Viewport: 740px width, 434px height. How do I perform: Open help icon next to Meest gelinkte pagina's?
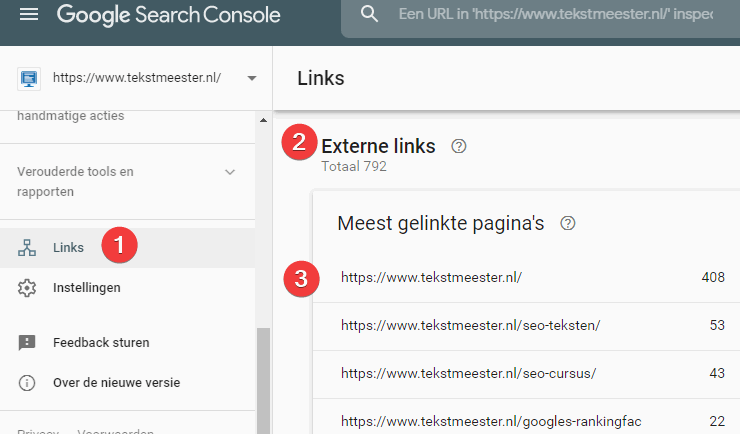pos(568,223)
